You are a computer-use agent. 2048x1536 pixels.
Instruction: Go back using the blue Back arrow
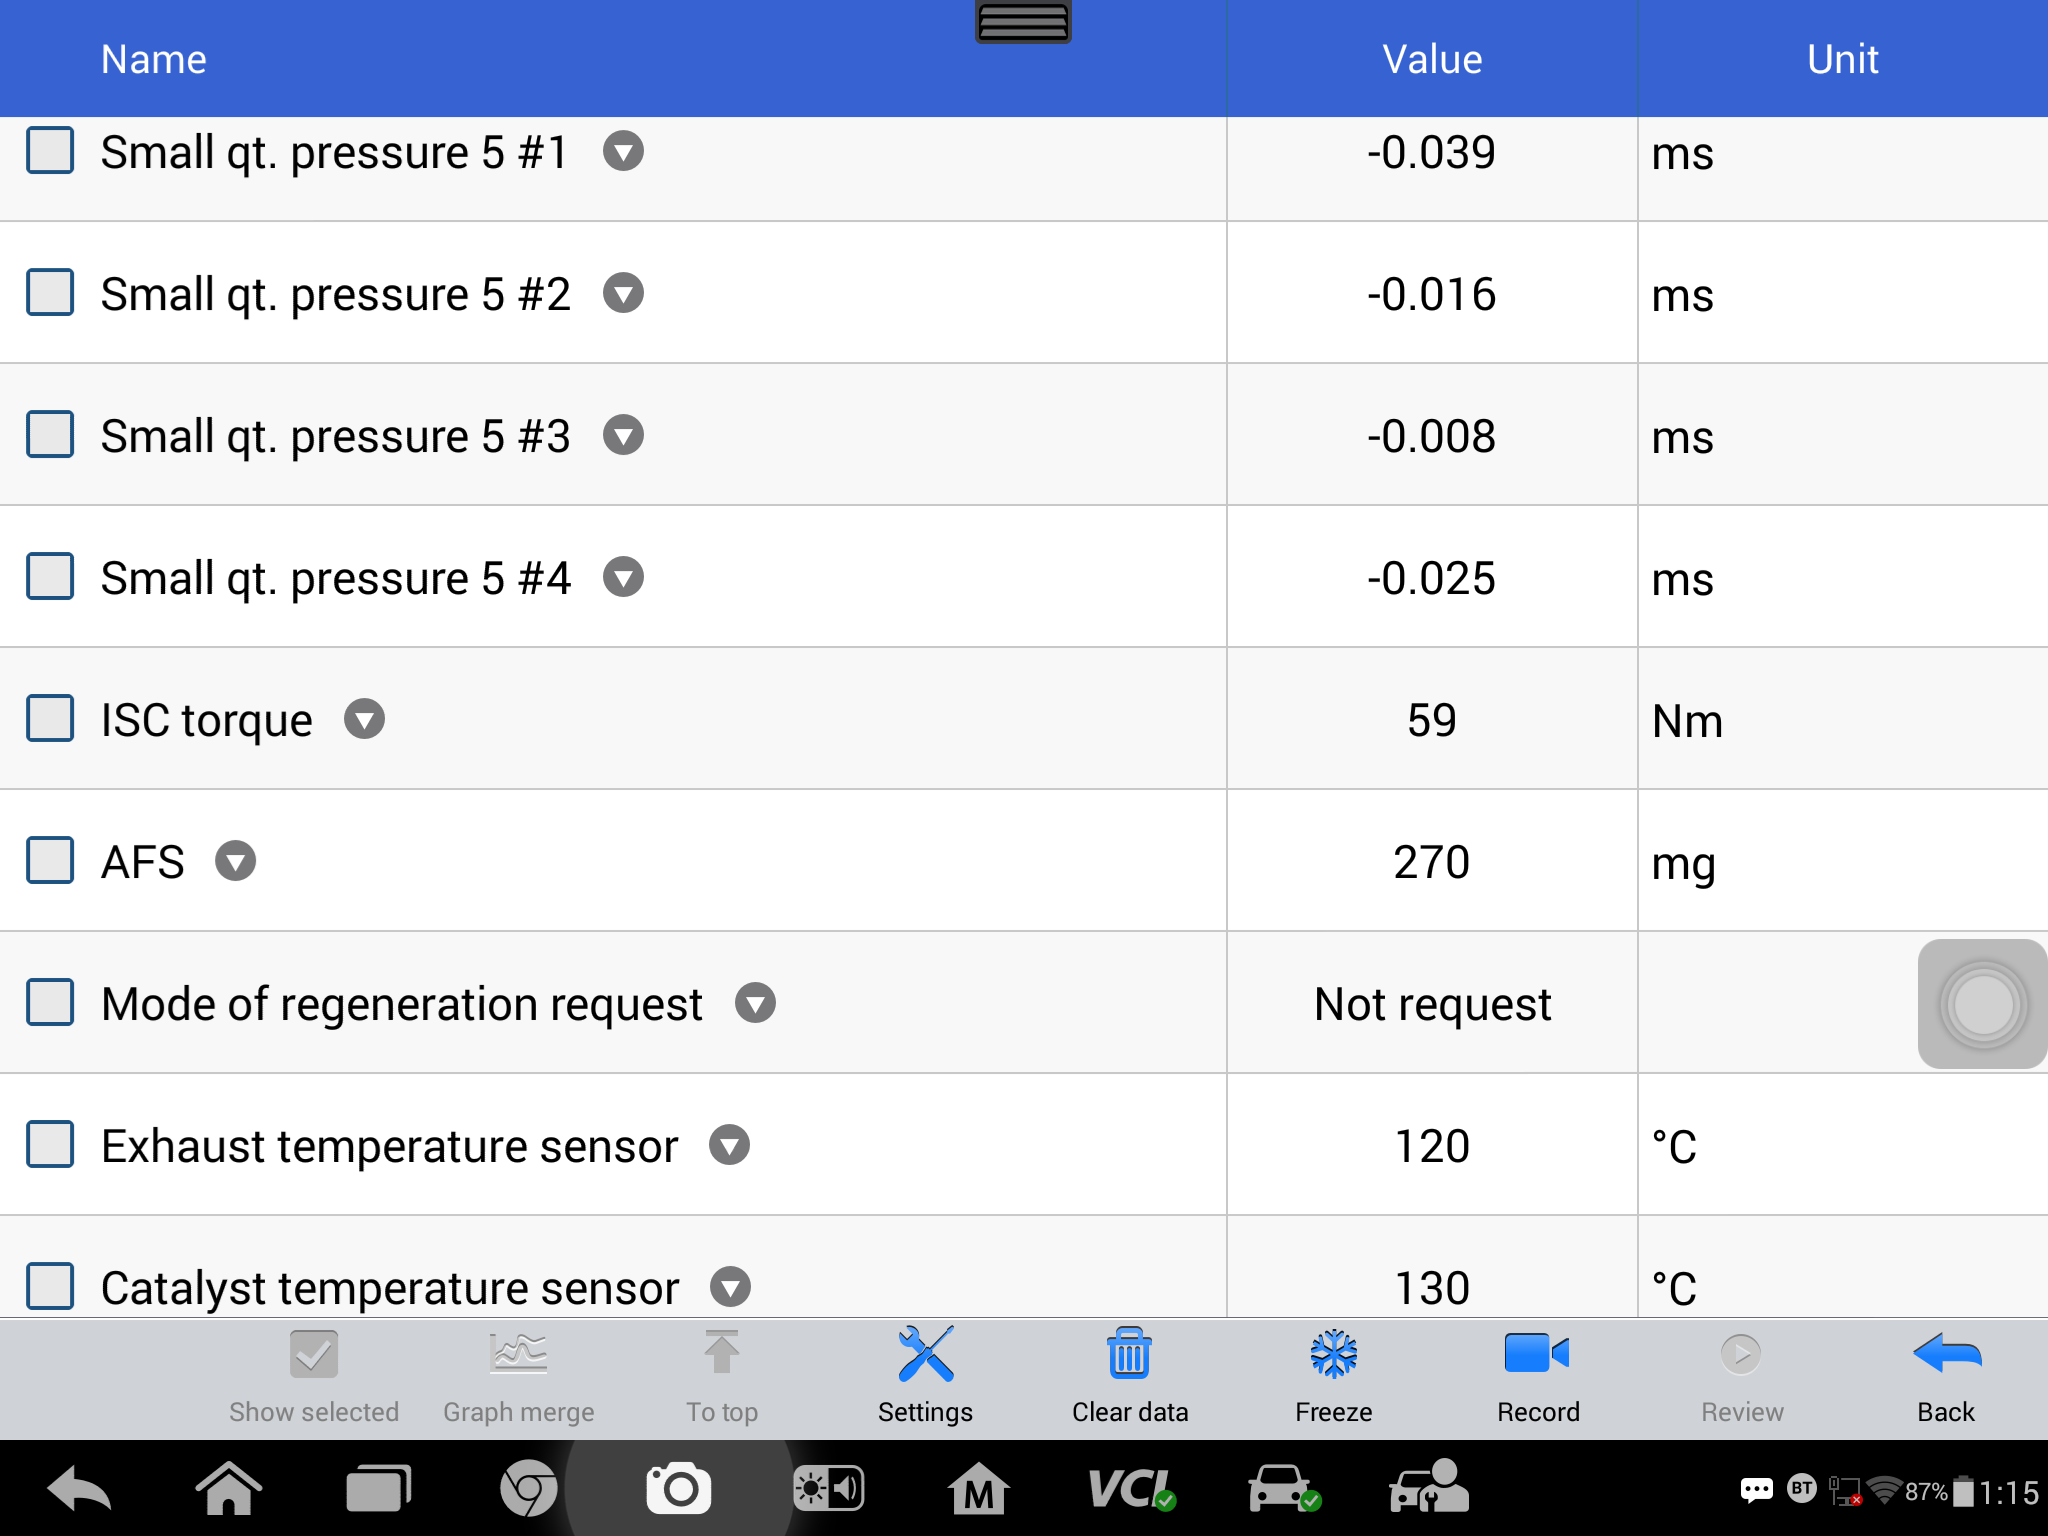pyautogui.click(x=1946, y=1355)
